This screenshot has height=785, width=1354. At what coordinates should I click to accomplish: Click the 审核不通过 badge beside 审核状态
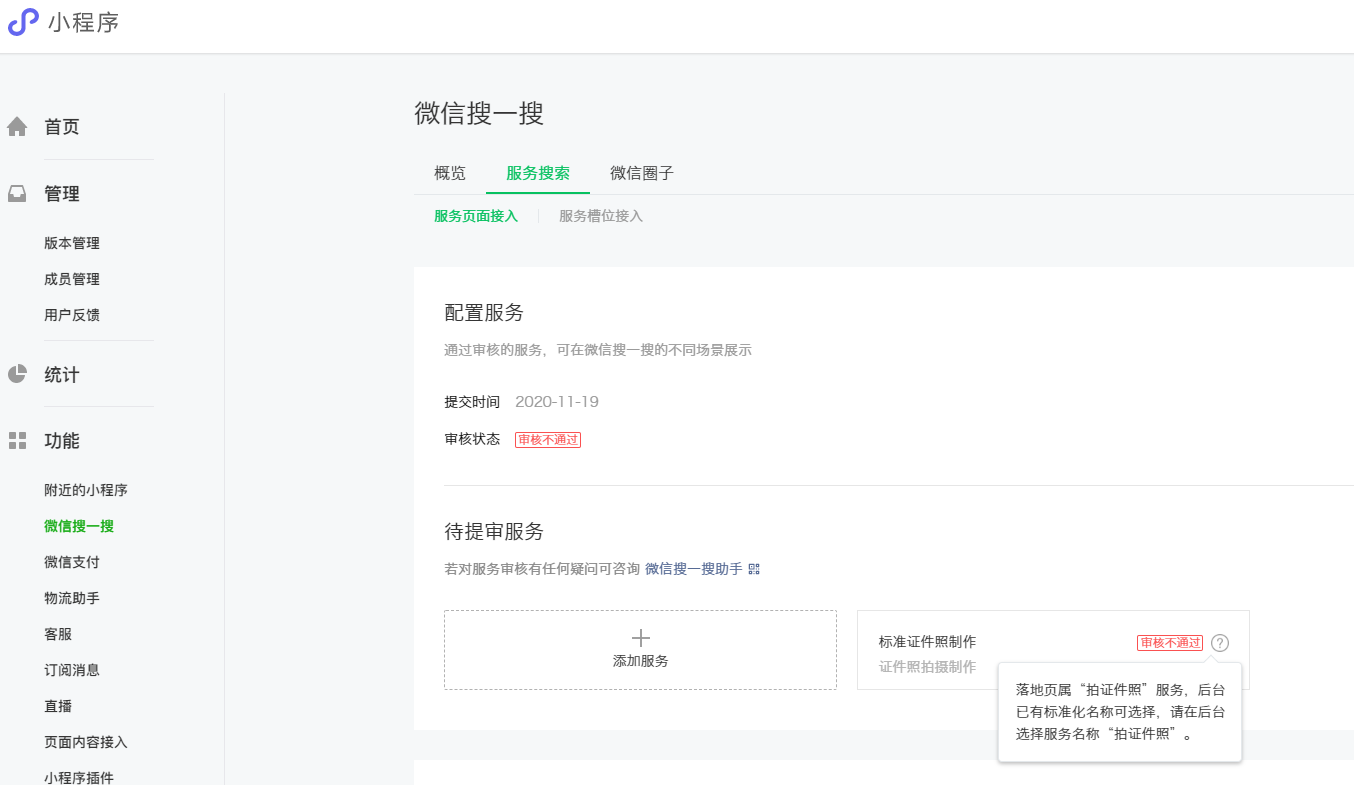click(548, 439)
